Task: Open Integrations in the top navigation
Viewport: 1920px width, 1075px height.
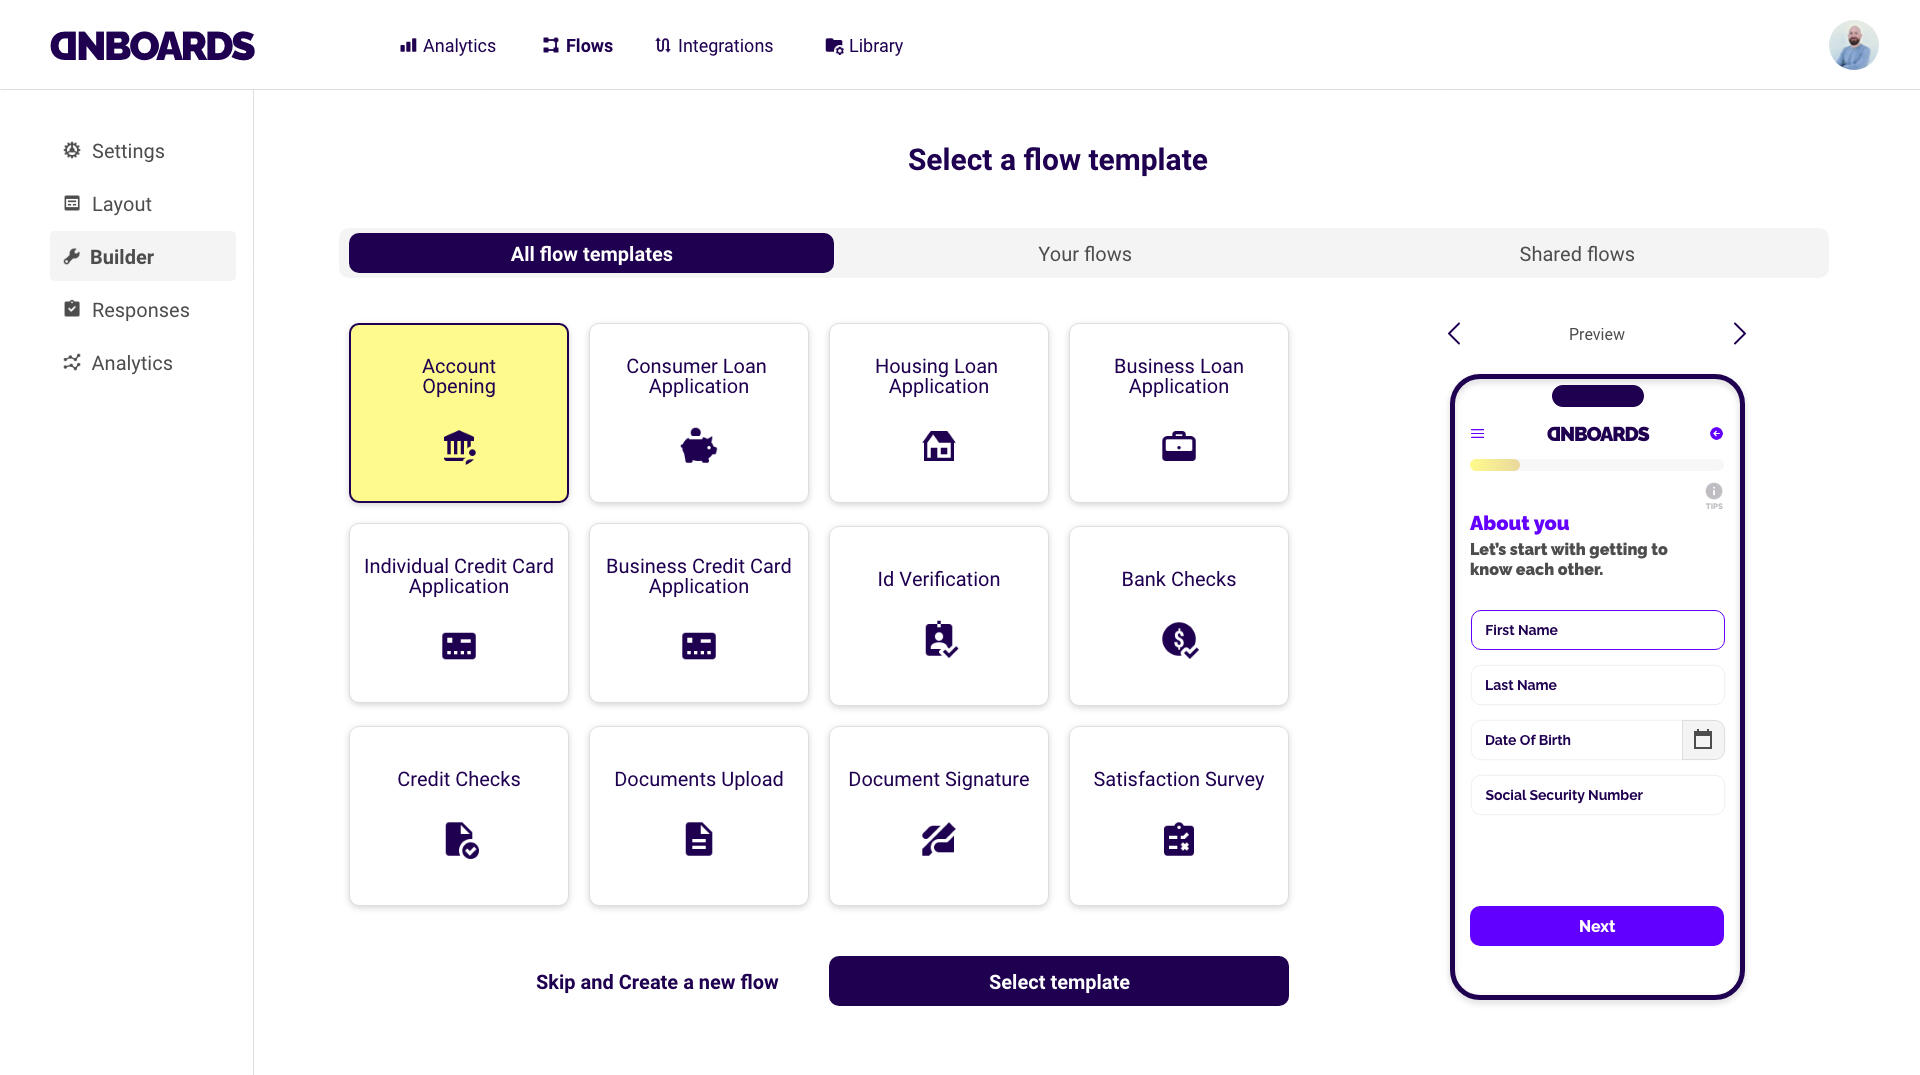Action: [x=714, y=46]
